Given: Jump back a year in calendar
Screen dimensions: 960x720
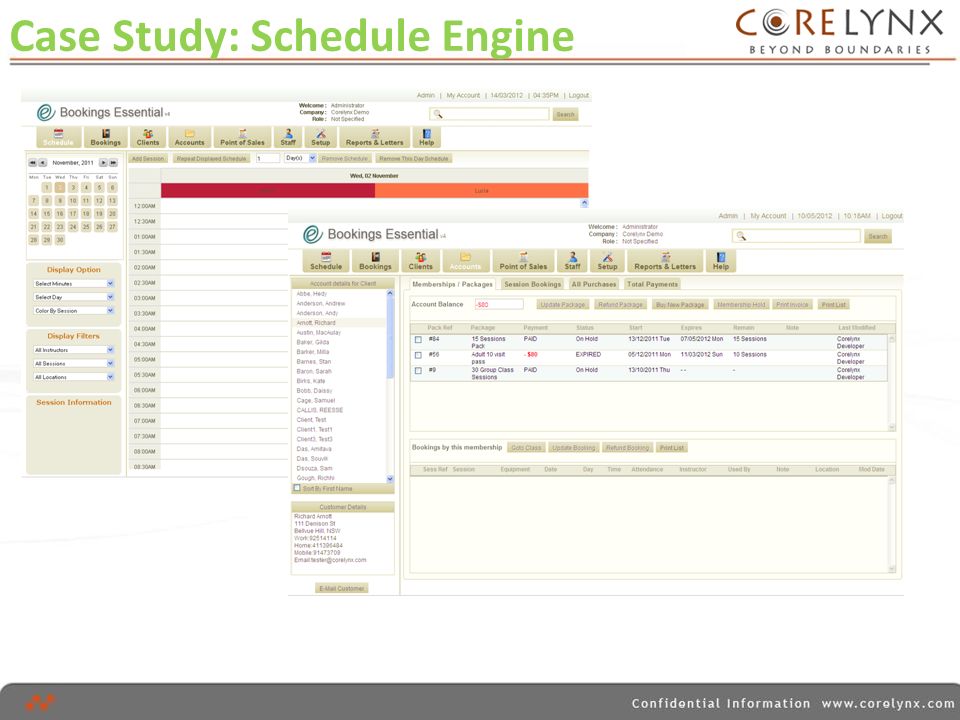Looking at the screenshot, I should click(32, 163).
